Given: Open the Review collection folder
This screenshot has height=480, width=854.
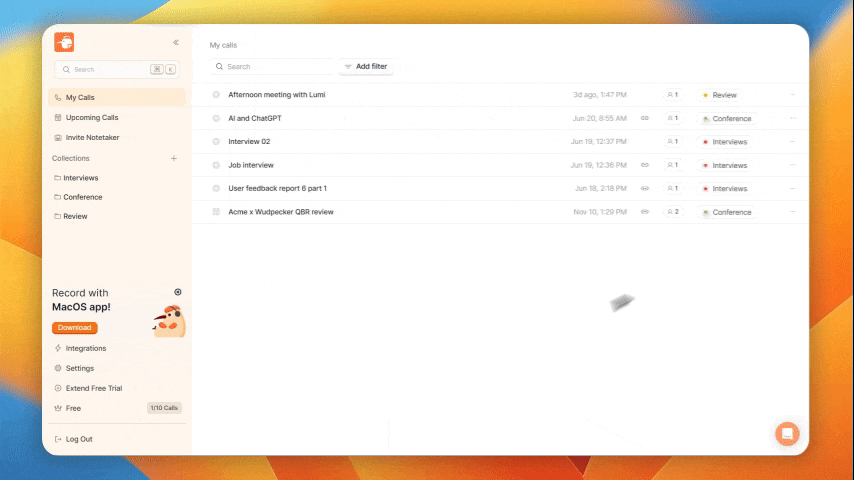Looking at the screenshot, I should 71,216.
